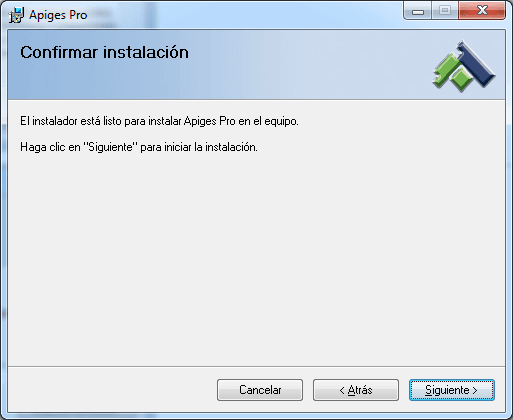Click Apiges Pro inside the body sentence
Screen dimensions: 513x420
210,121
